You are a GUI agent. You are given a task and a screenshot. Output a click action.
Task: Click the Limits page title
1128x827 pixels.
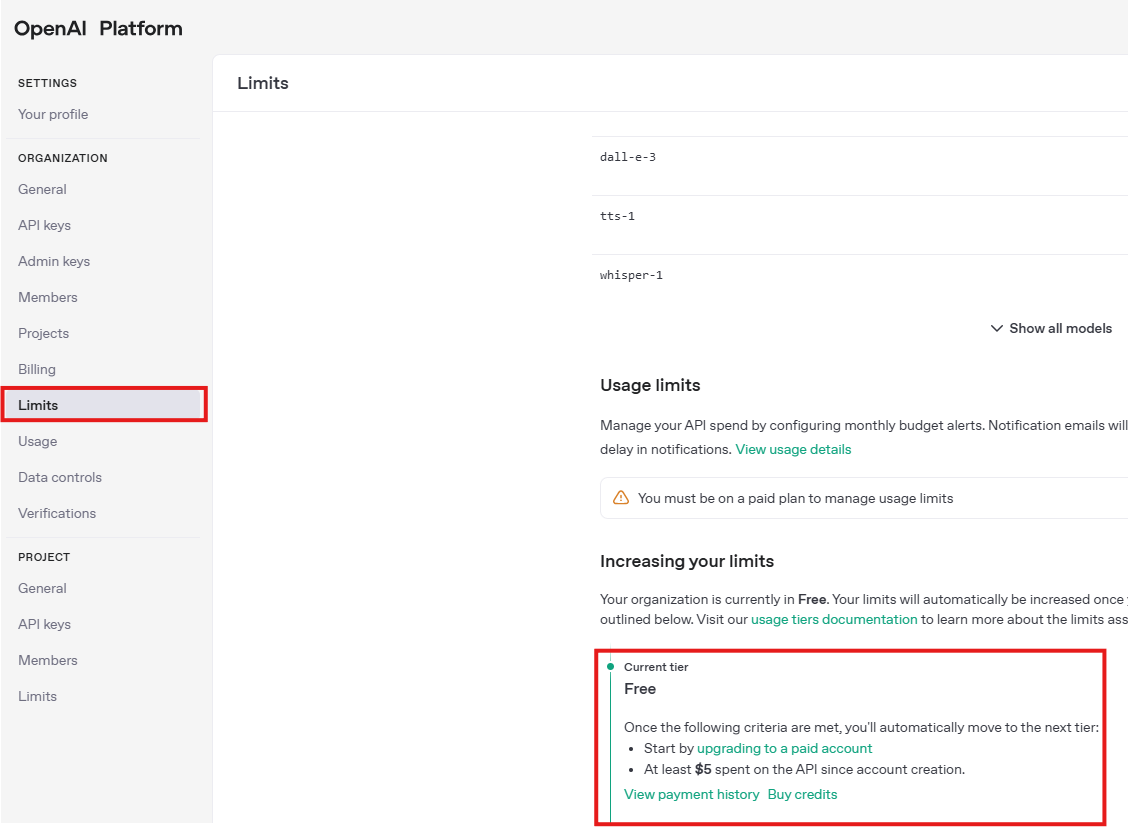(x=263, y=83)
